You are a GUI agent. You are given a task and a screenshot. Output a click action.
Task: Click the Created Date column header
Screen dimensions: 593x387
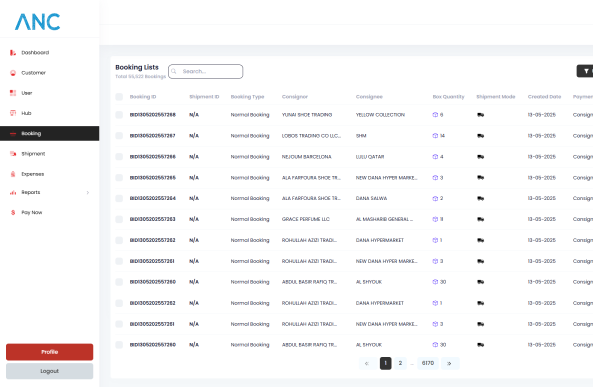545,97
